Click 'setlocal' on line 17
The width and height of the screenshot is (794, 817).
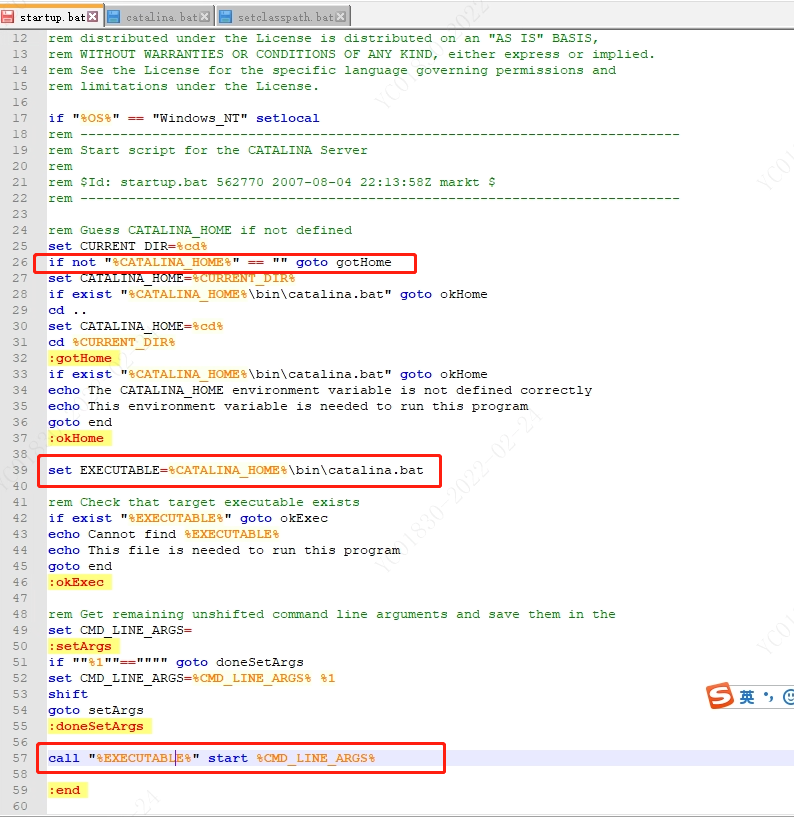pyautogui.click(x=288, y=118)
